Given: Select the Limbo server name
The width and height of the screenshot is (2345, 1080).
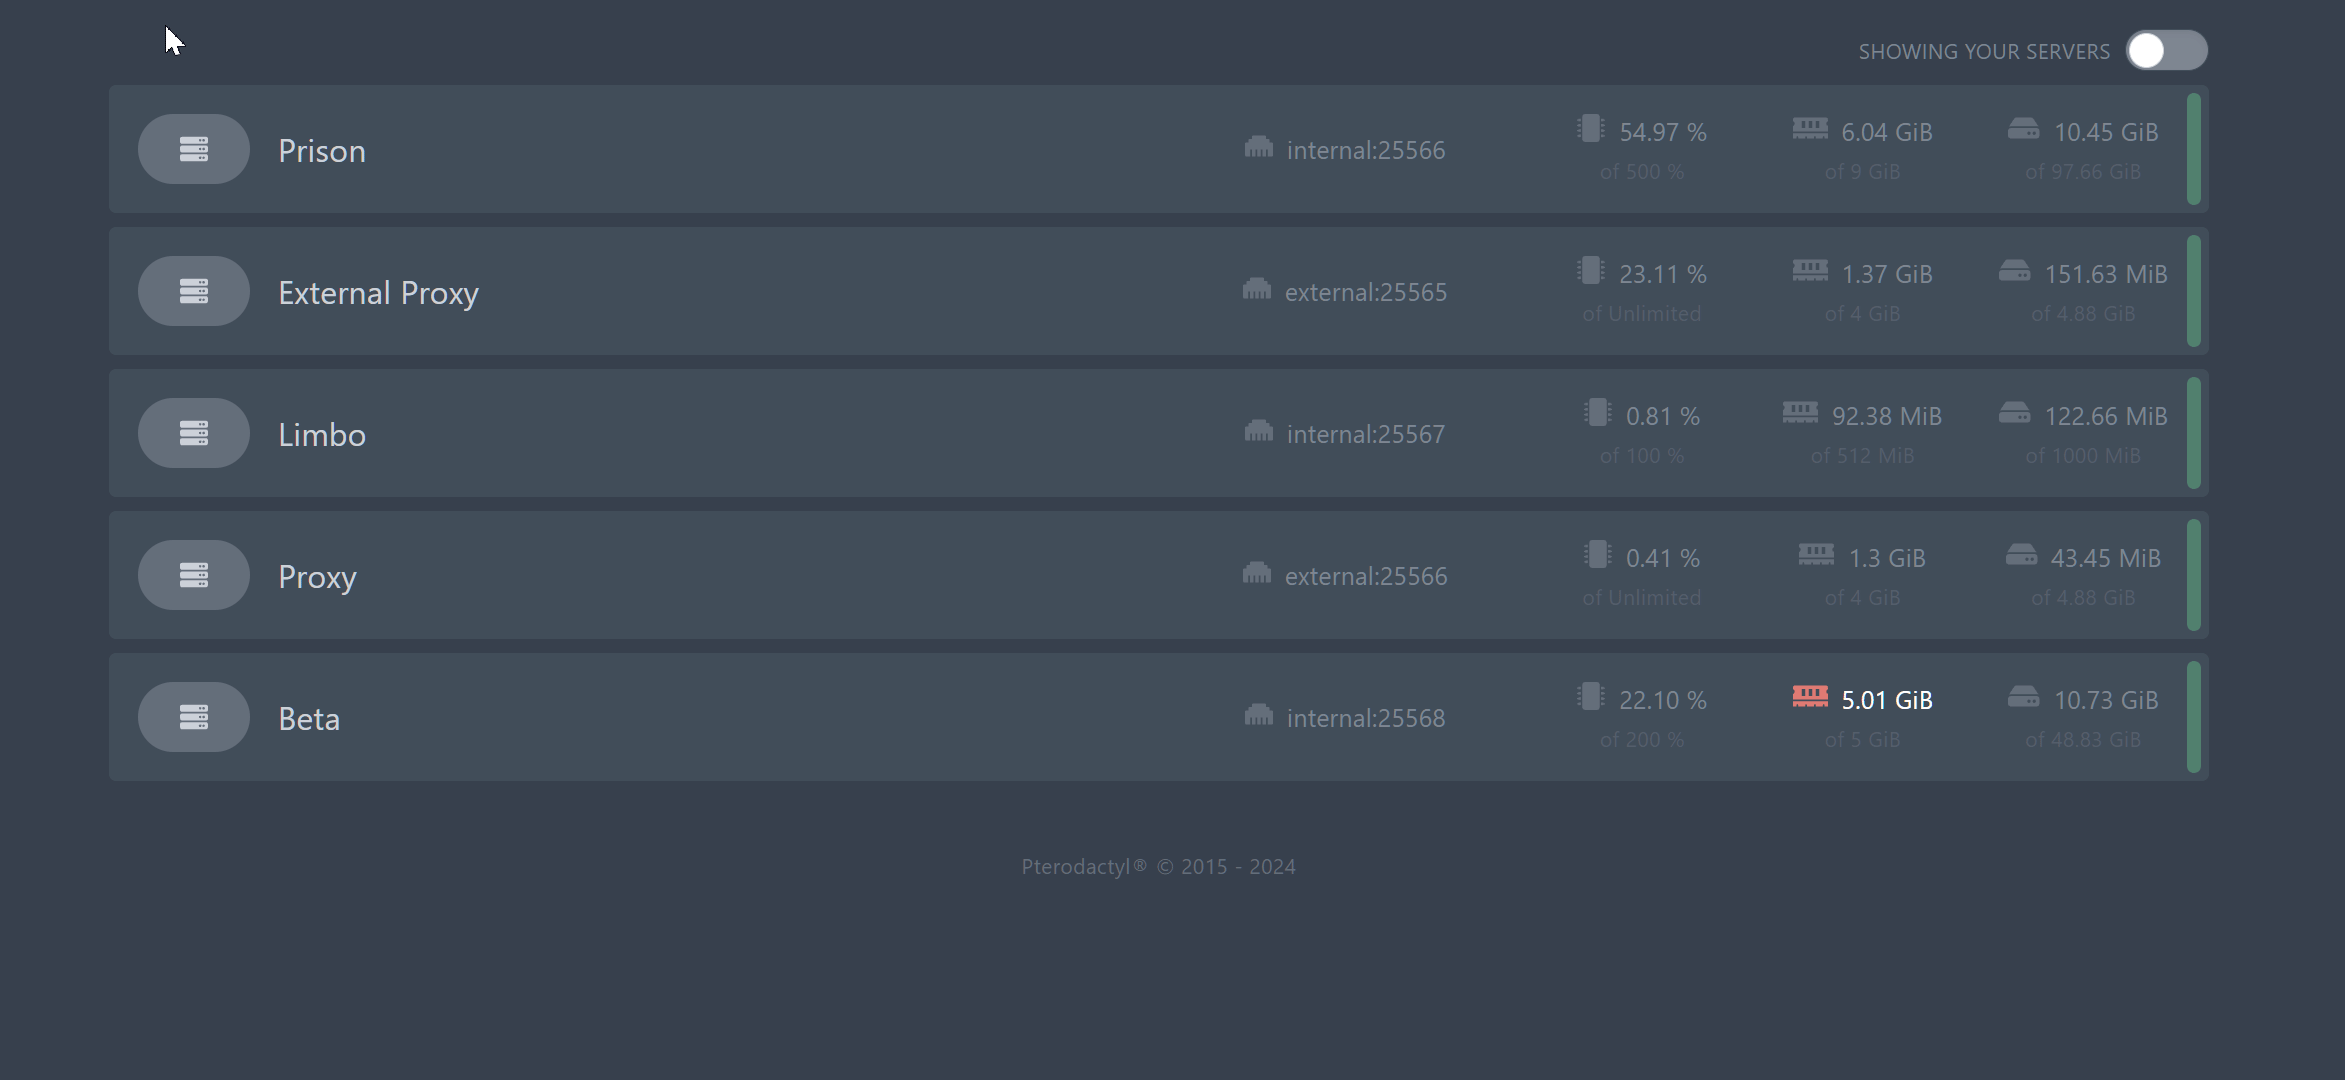Looking at the screenshot, I should [322, 435].
